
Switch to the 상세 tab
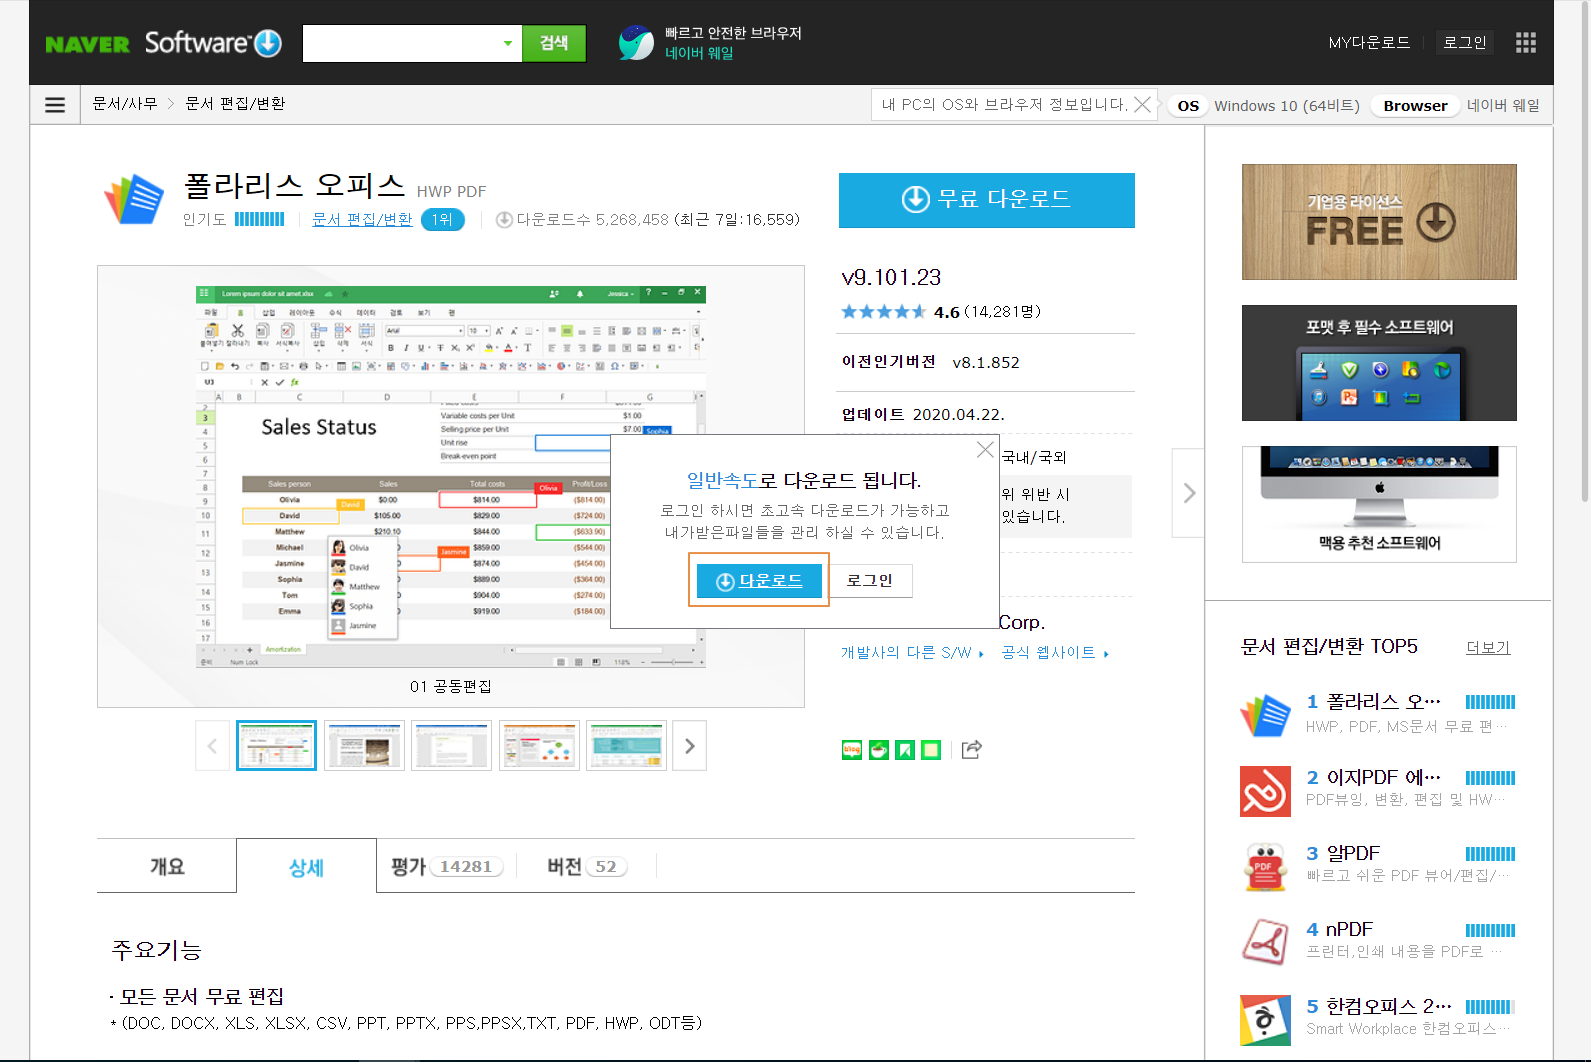click(306, 867)
